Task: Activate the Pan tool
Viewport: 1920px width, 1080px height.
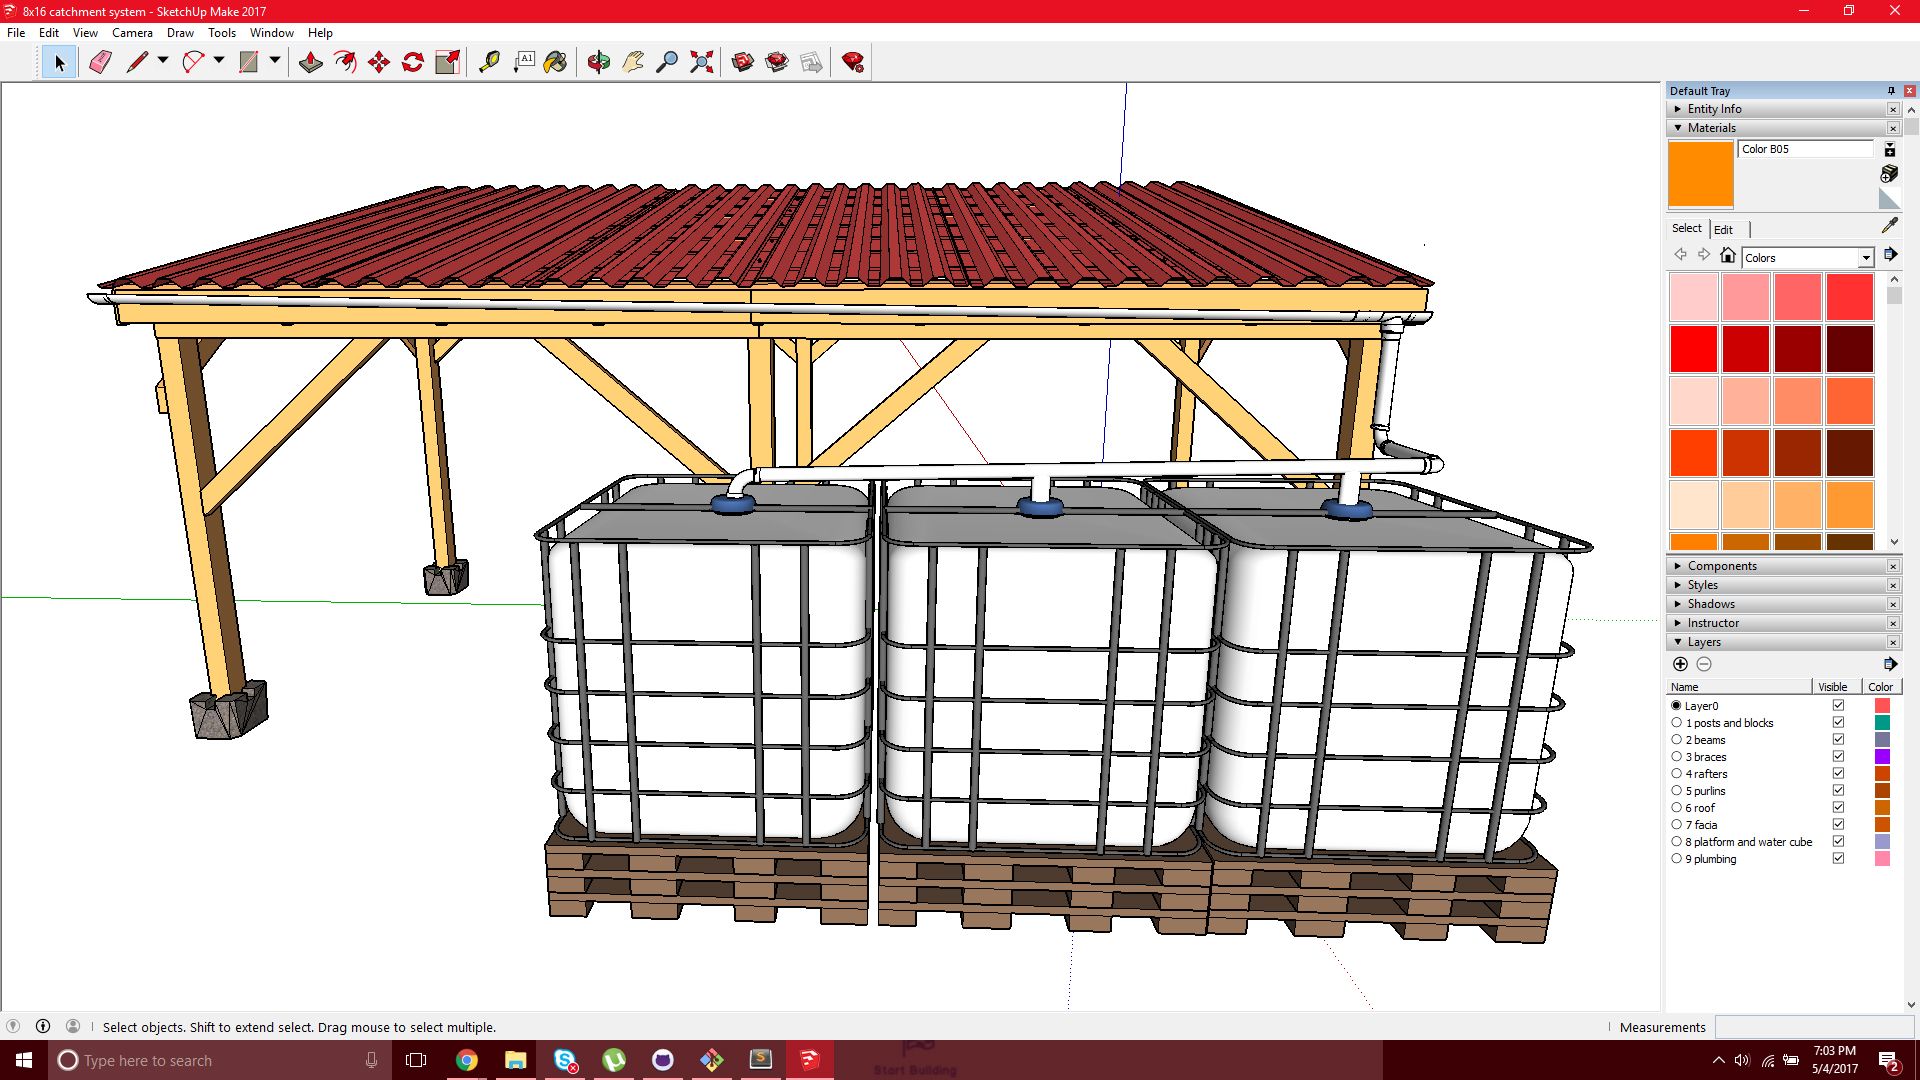Action: pyautogui.click(x=633, y=62)
